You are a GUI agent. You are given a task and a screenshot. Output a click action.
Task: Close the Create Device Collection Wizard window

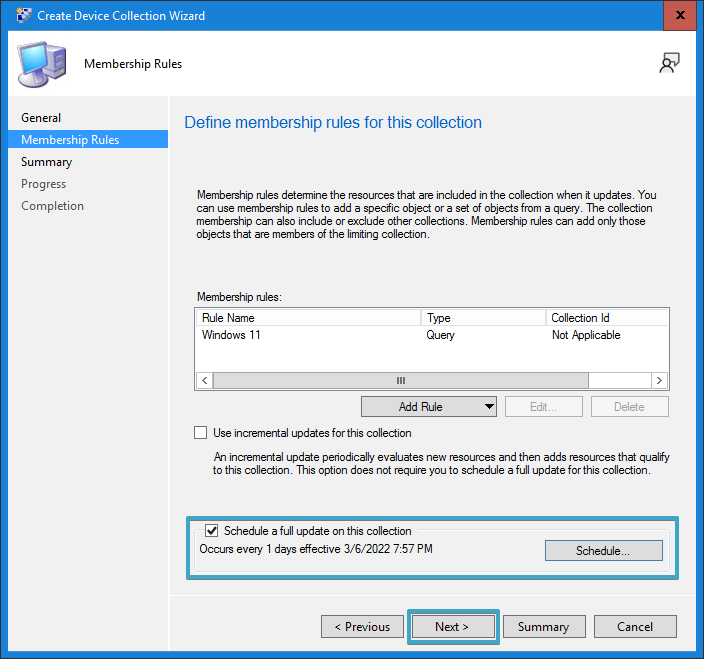click(x=680, y=15)
